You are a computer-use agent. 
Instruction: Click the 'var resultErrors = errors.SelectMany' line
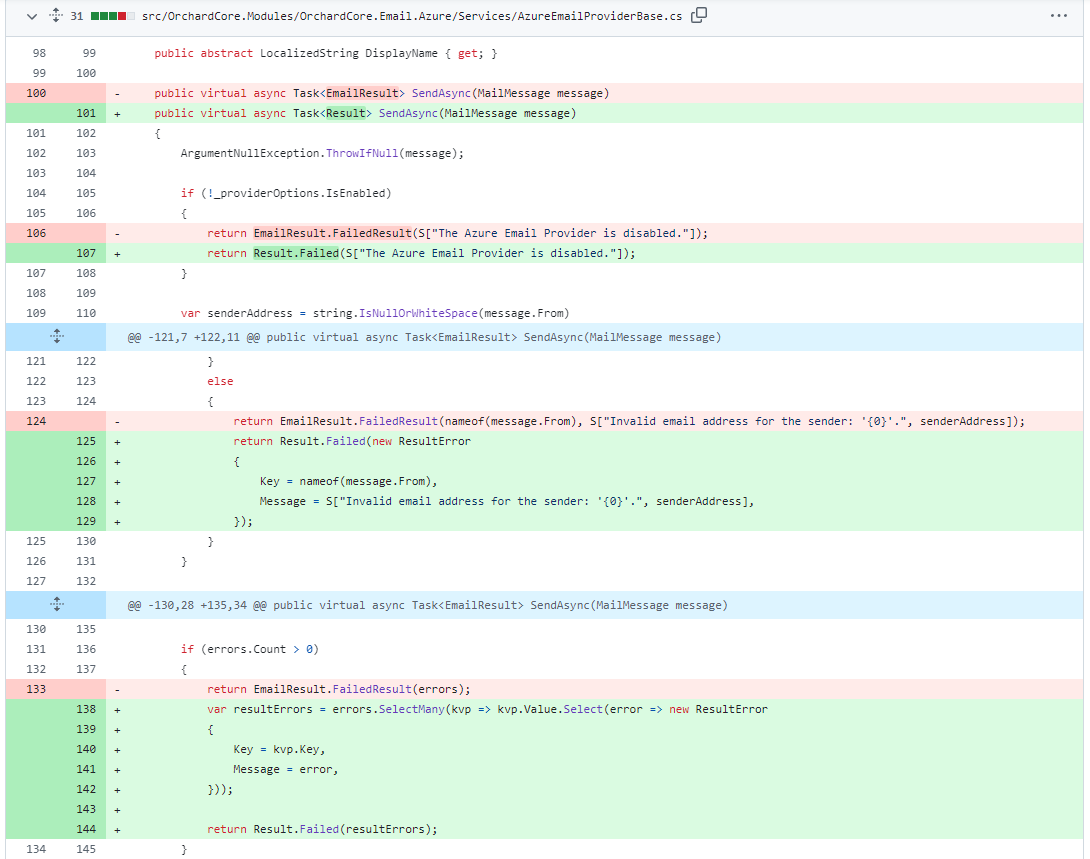[x=487, y=710]
